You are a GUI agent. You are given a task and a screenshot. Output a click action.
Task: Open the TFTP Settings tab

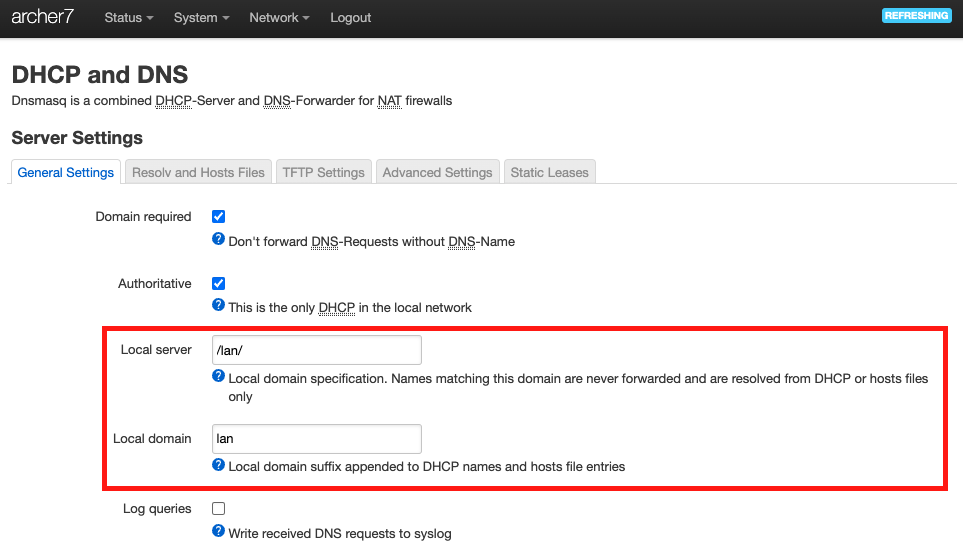324,172
